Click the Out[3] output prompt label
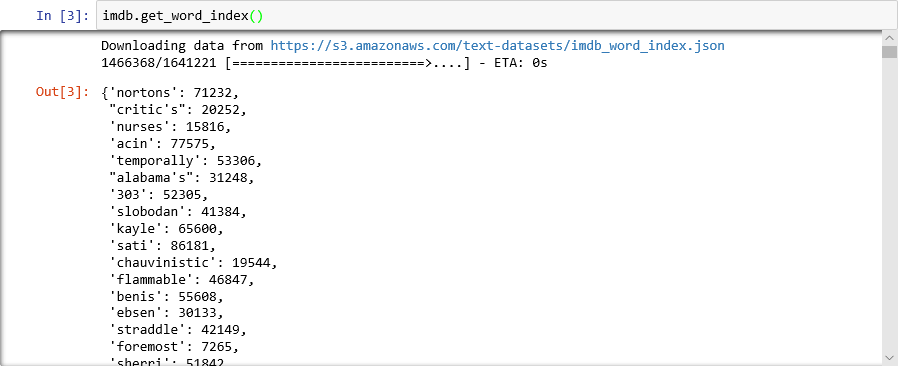 pyautogui.click(x=62, y=92)
